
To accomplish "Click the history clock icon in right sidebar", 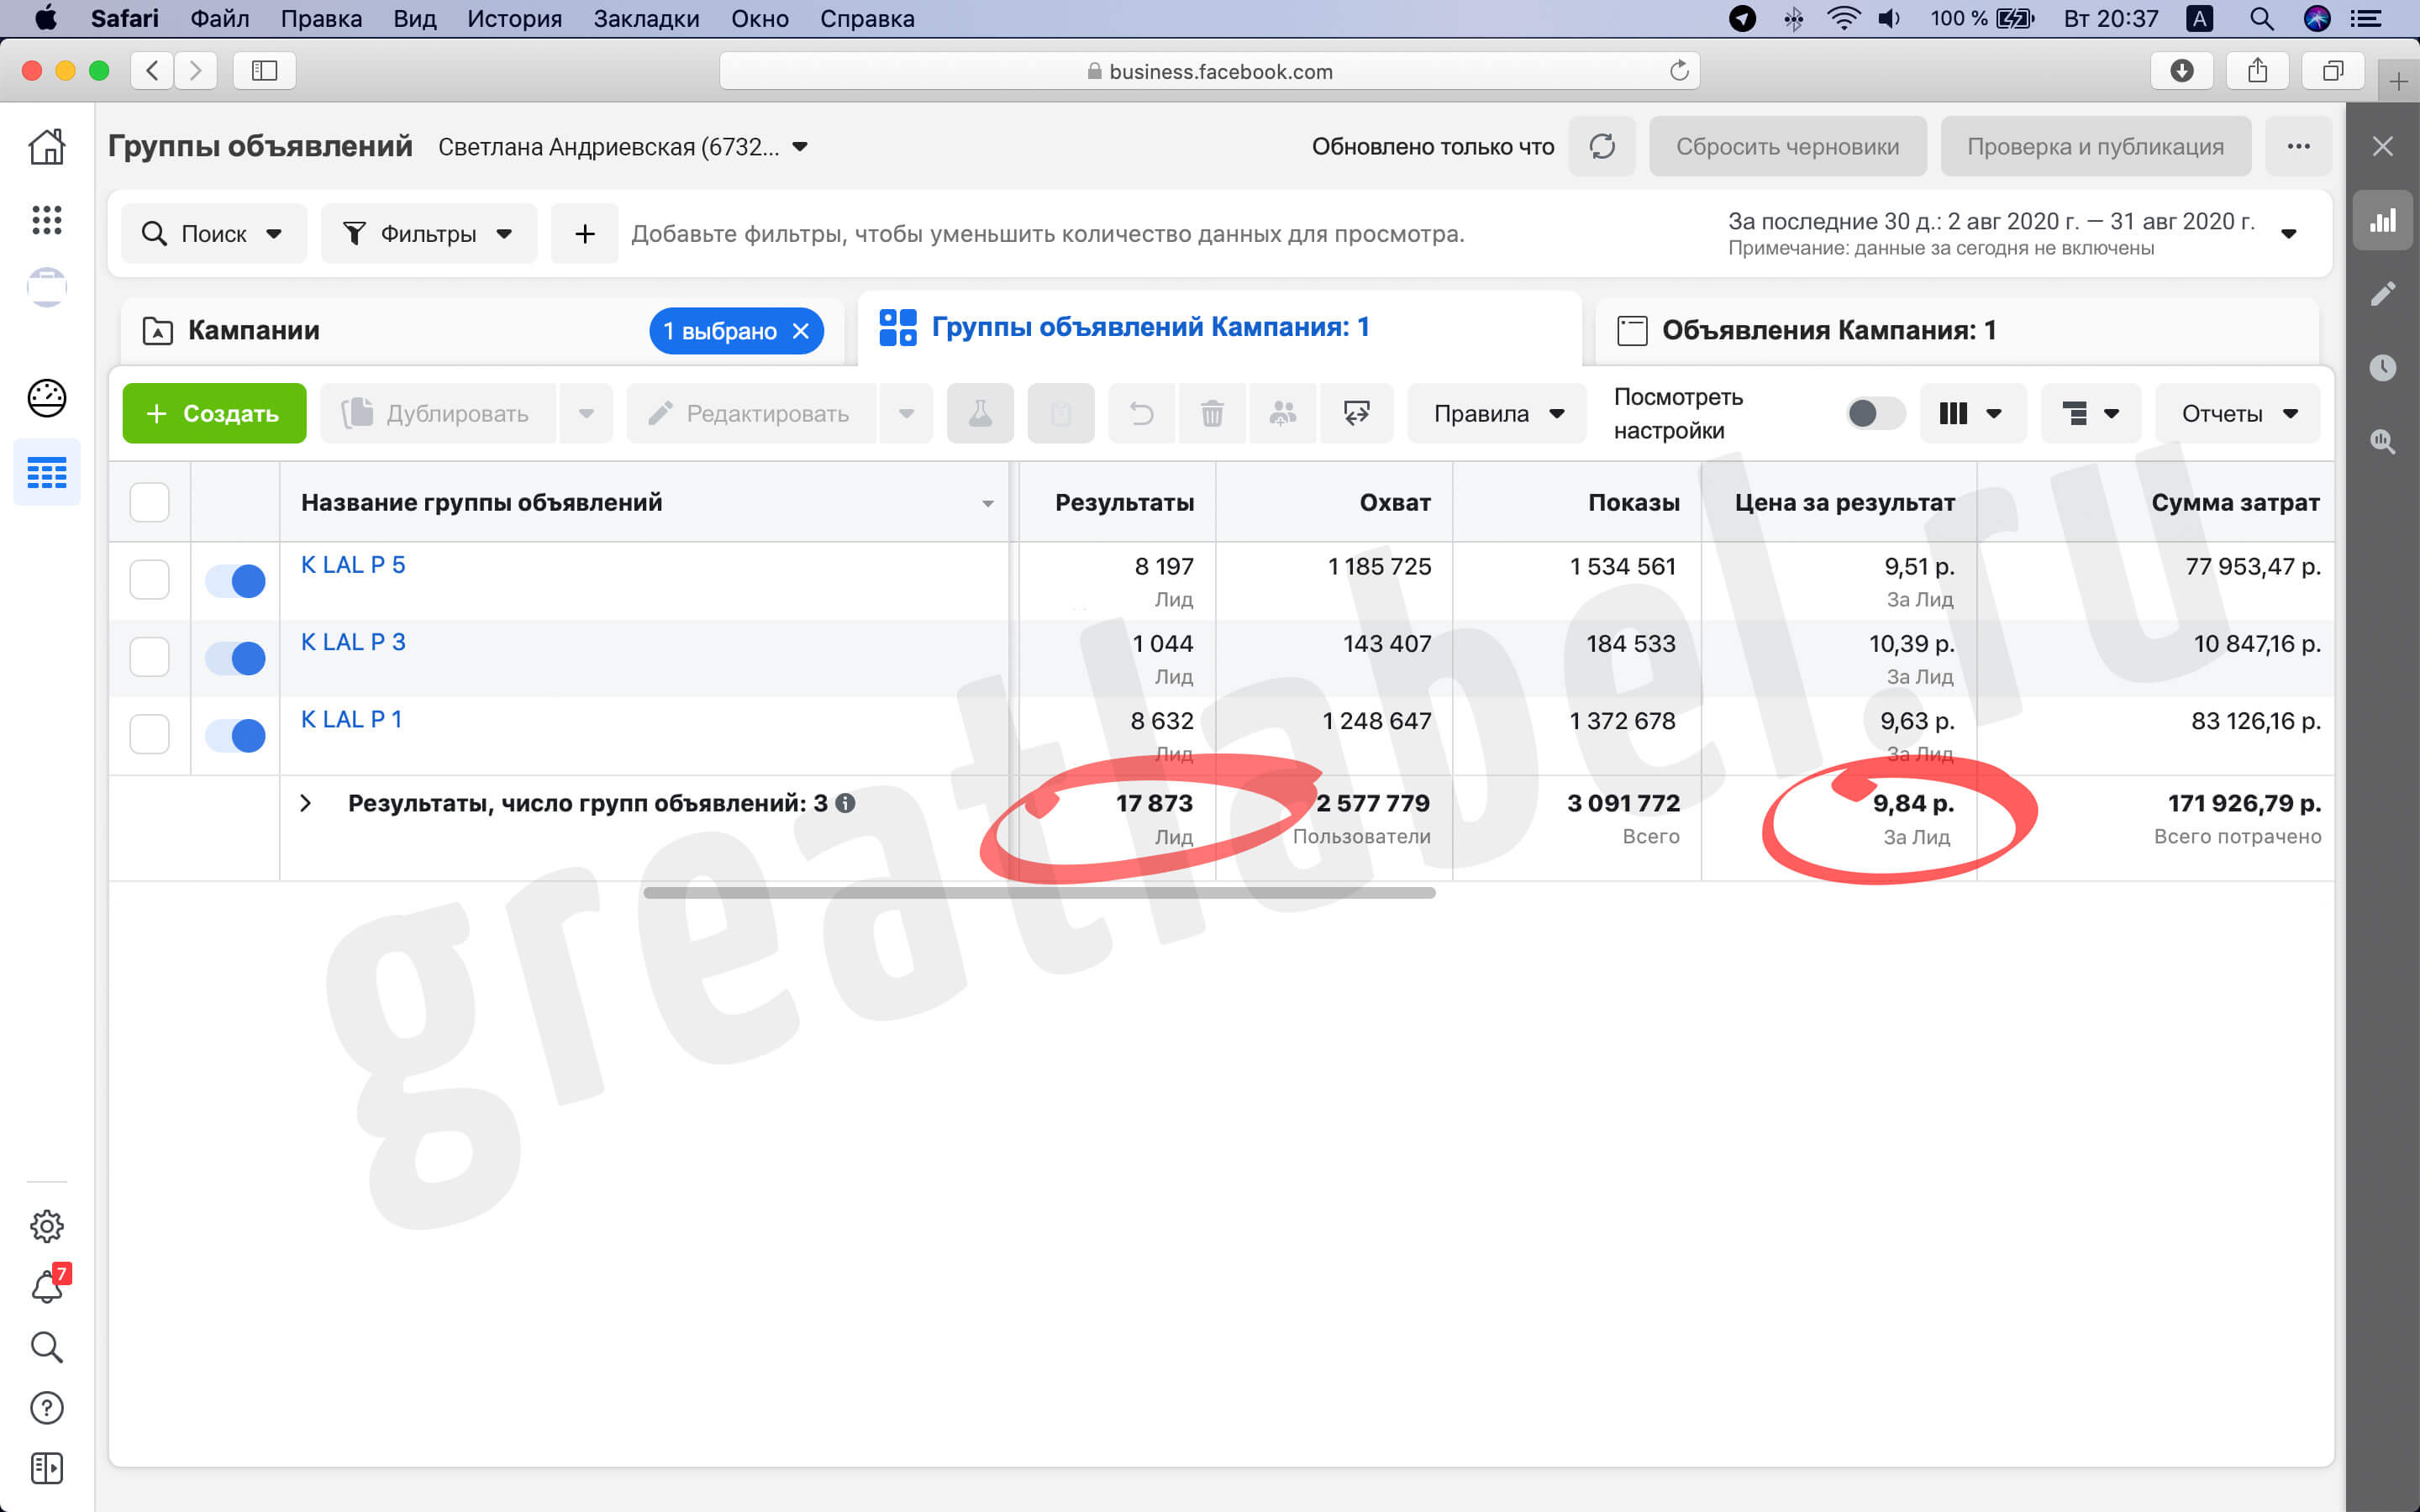I will (x=2383, y=367).
